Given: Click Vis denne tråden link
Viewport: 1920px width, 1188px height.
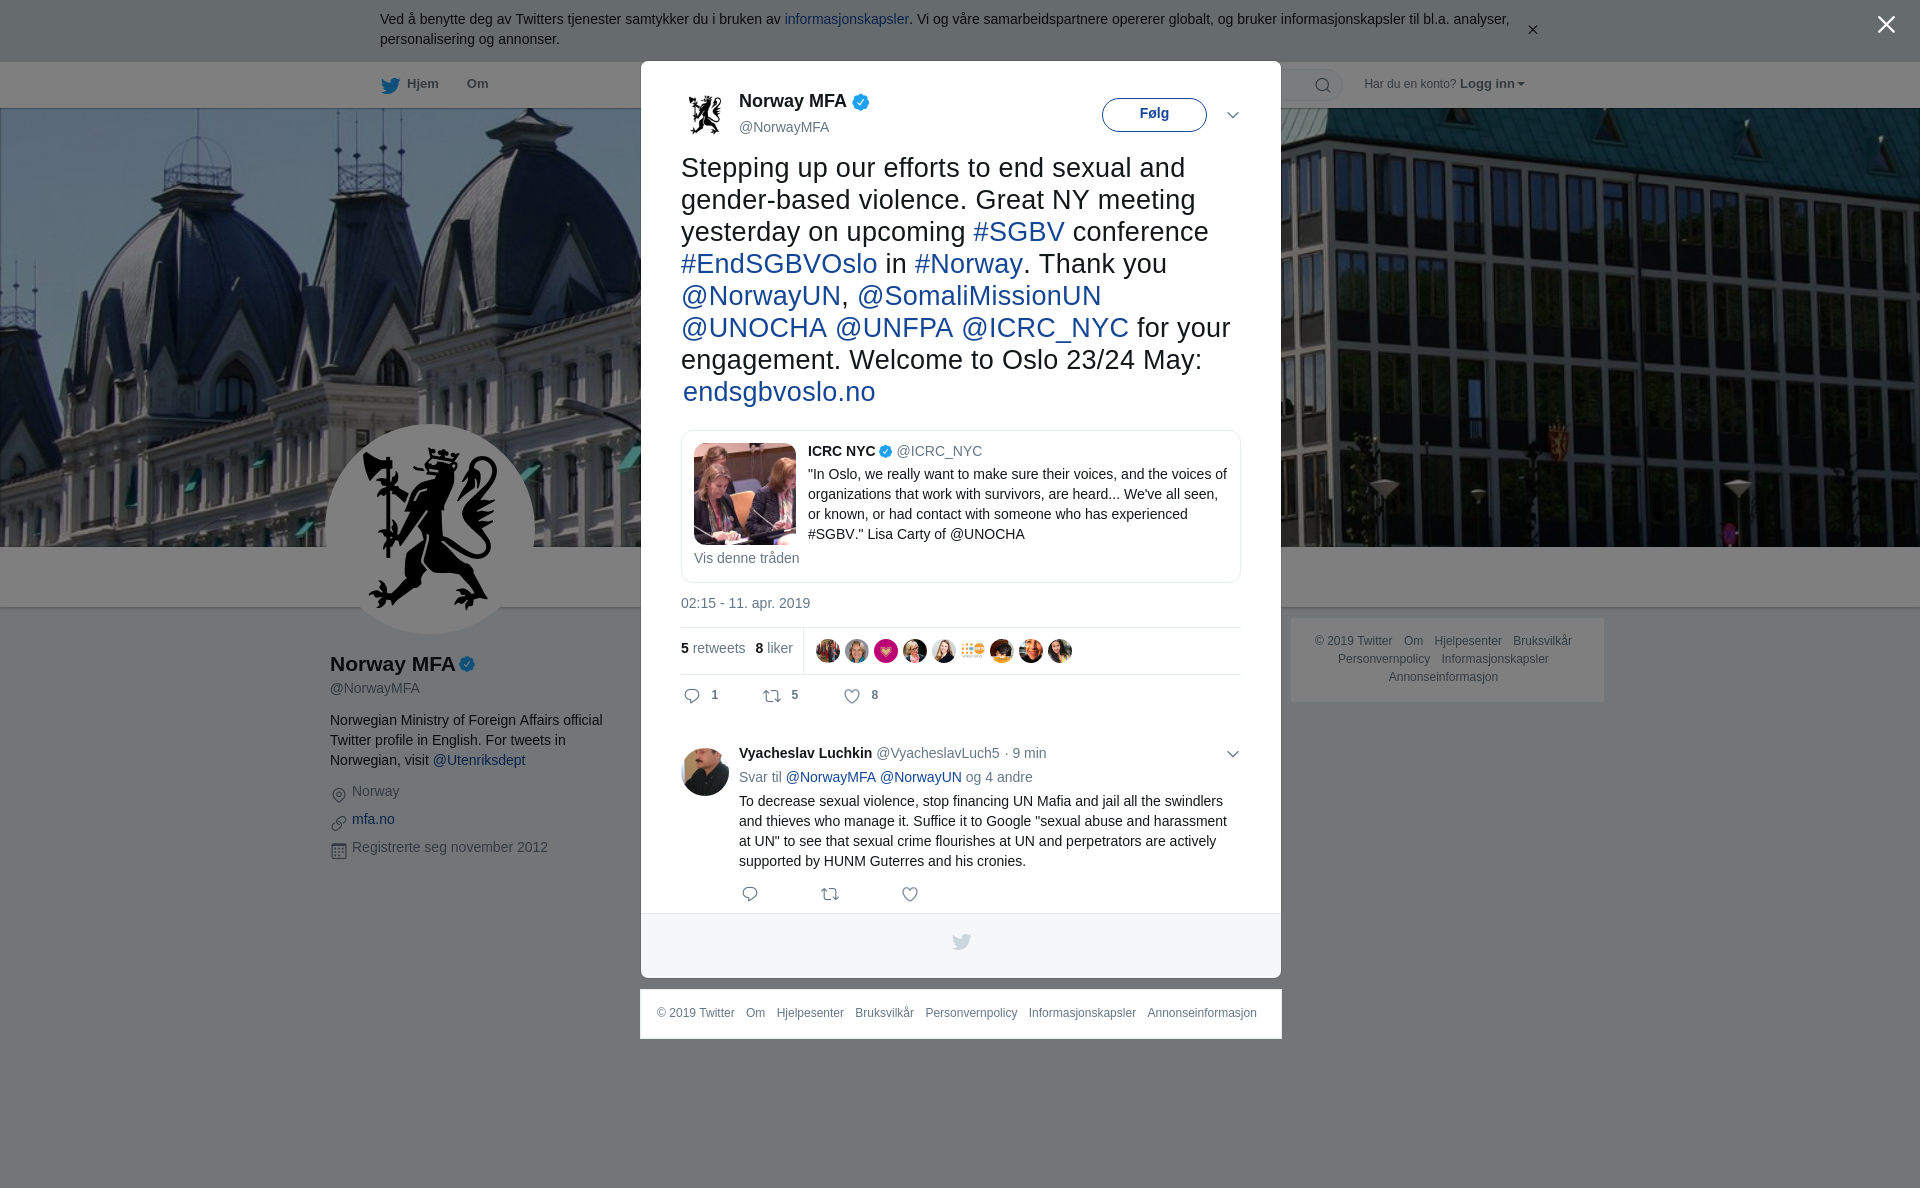Looking at the screenshot, I should click(x=747, y=558).
